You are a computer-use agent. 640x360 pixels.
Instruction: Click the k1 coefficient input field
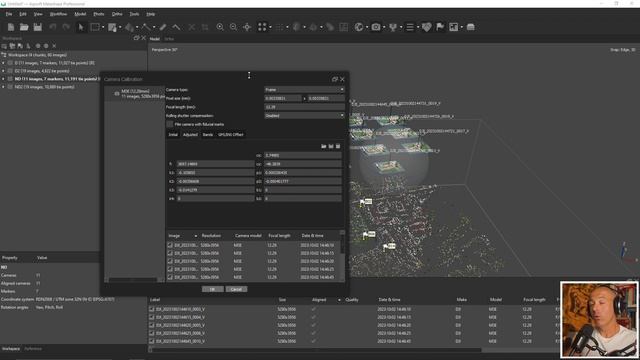(x=215, y=173)
